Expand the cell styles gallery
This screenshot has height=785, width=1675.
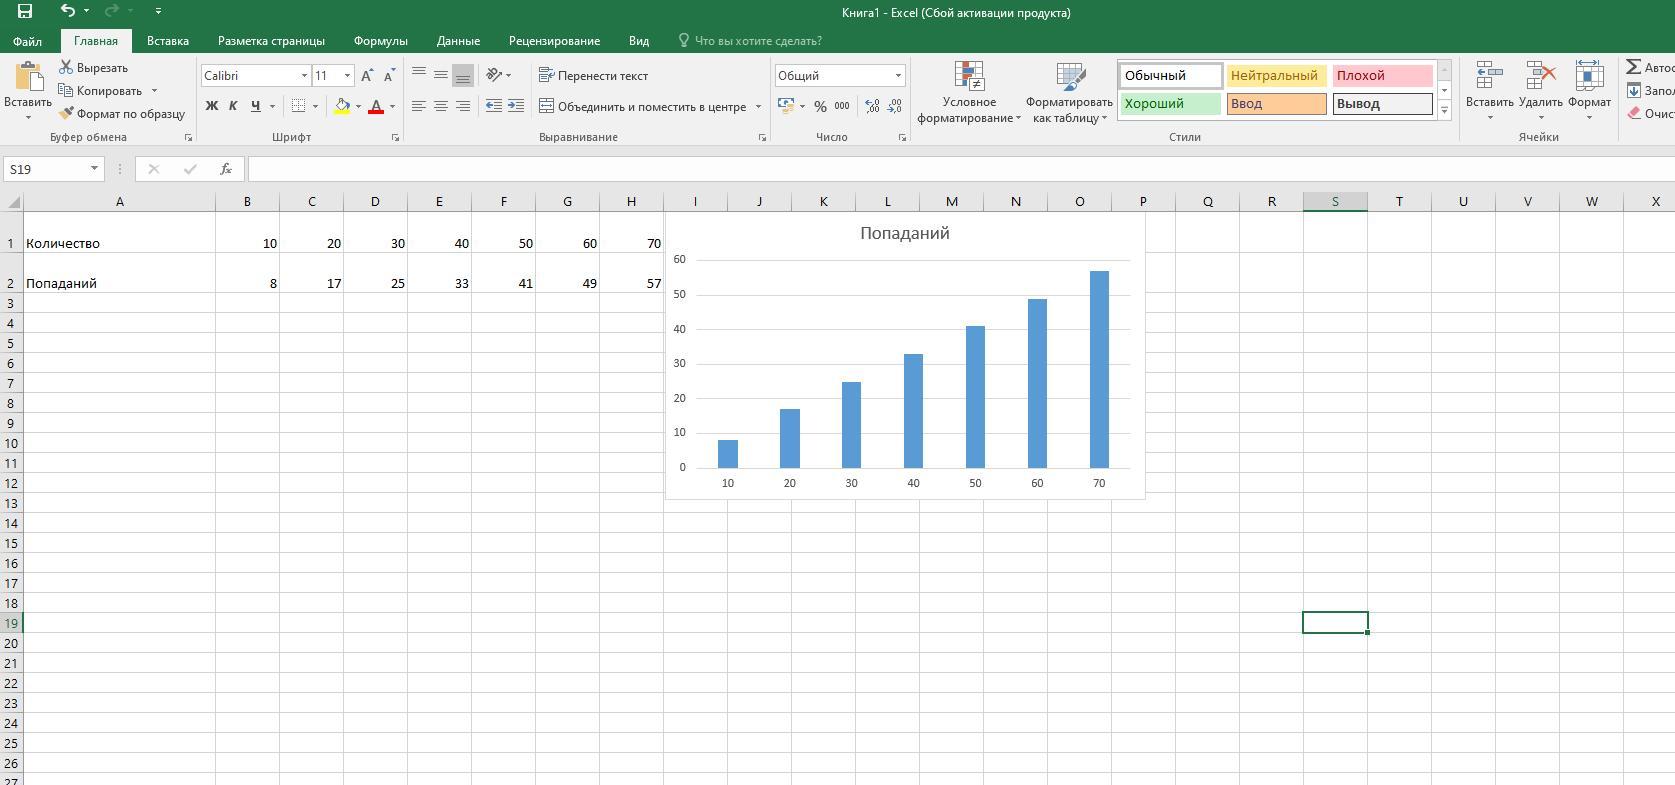(1444, 110)
